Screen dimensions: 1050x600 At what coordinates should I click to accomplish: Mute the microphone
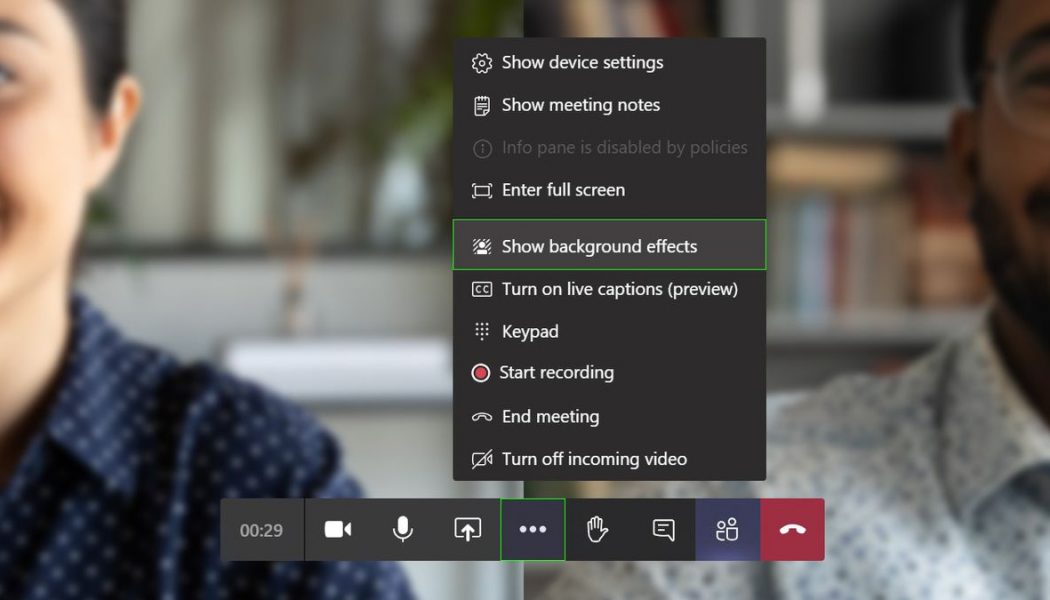point(403,530)
